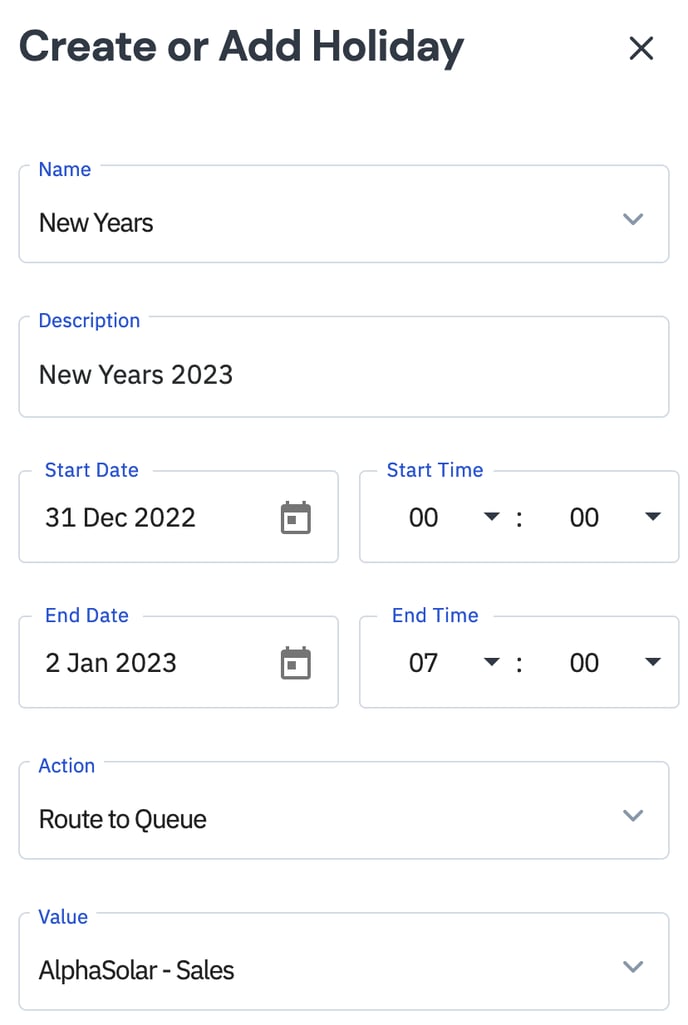Select the New Years name field

point(300,222)
